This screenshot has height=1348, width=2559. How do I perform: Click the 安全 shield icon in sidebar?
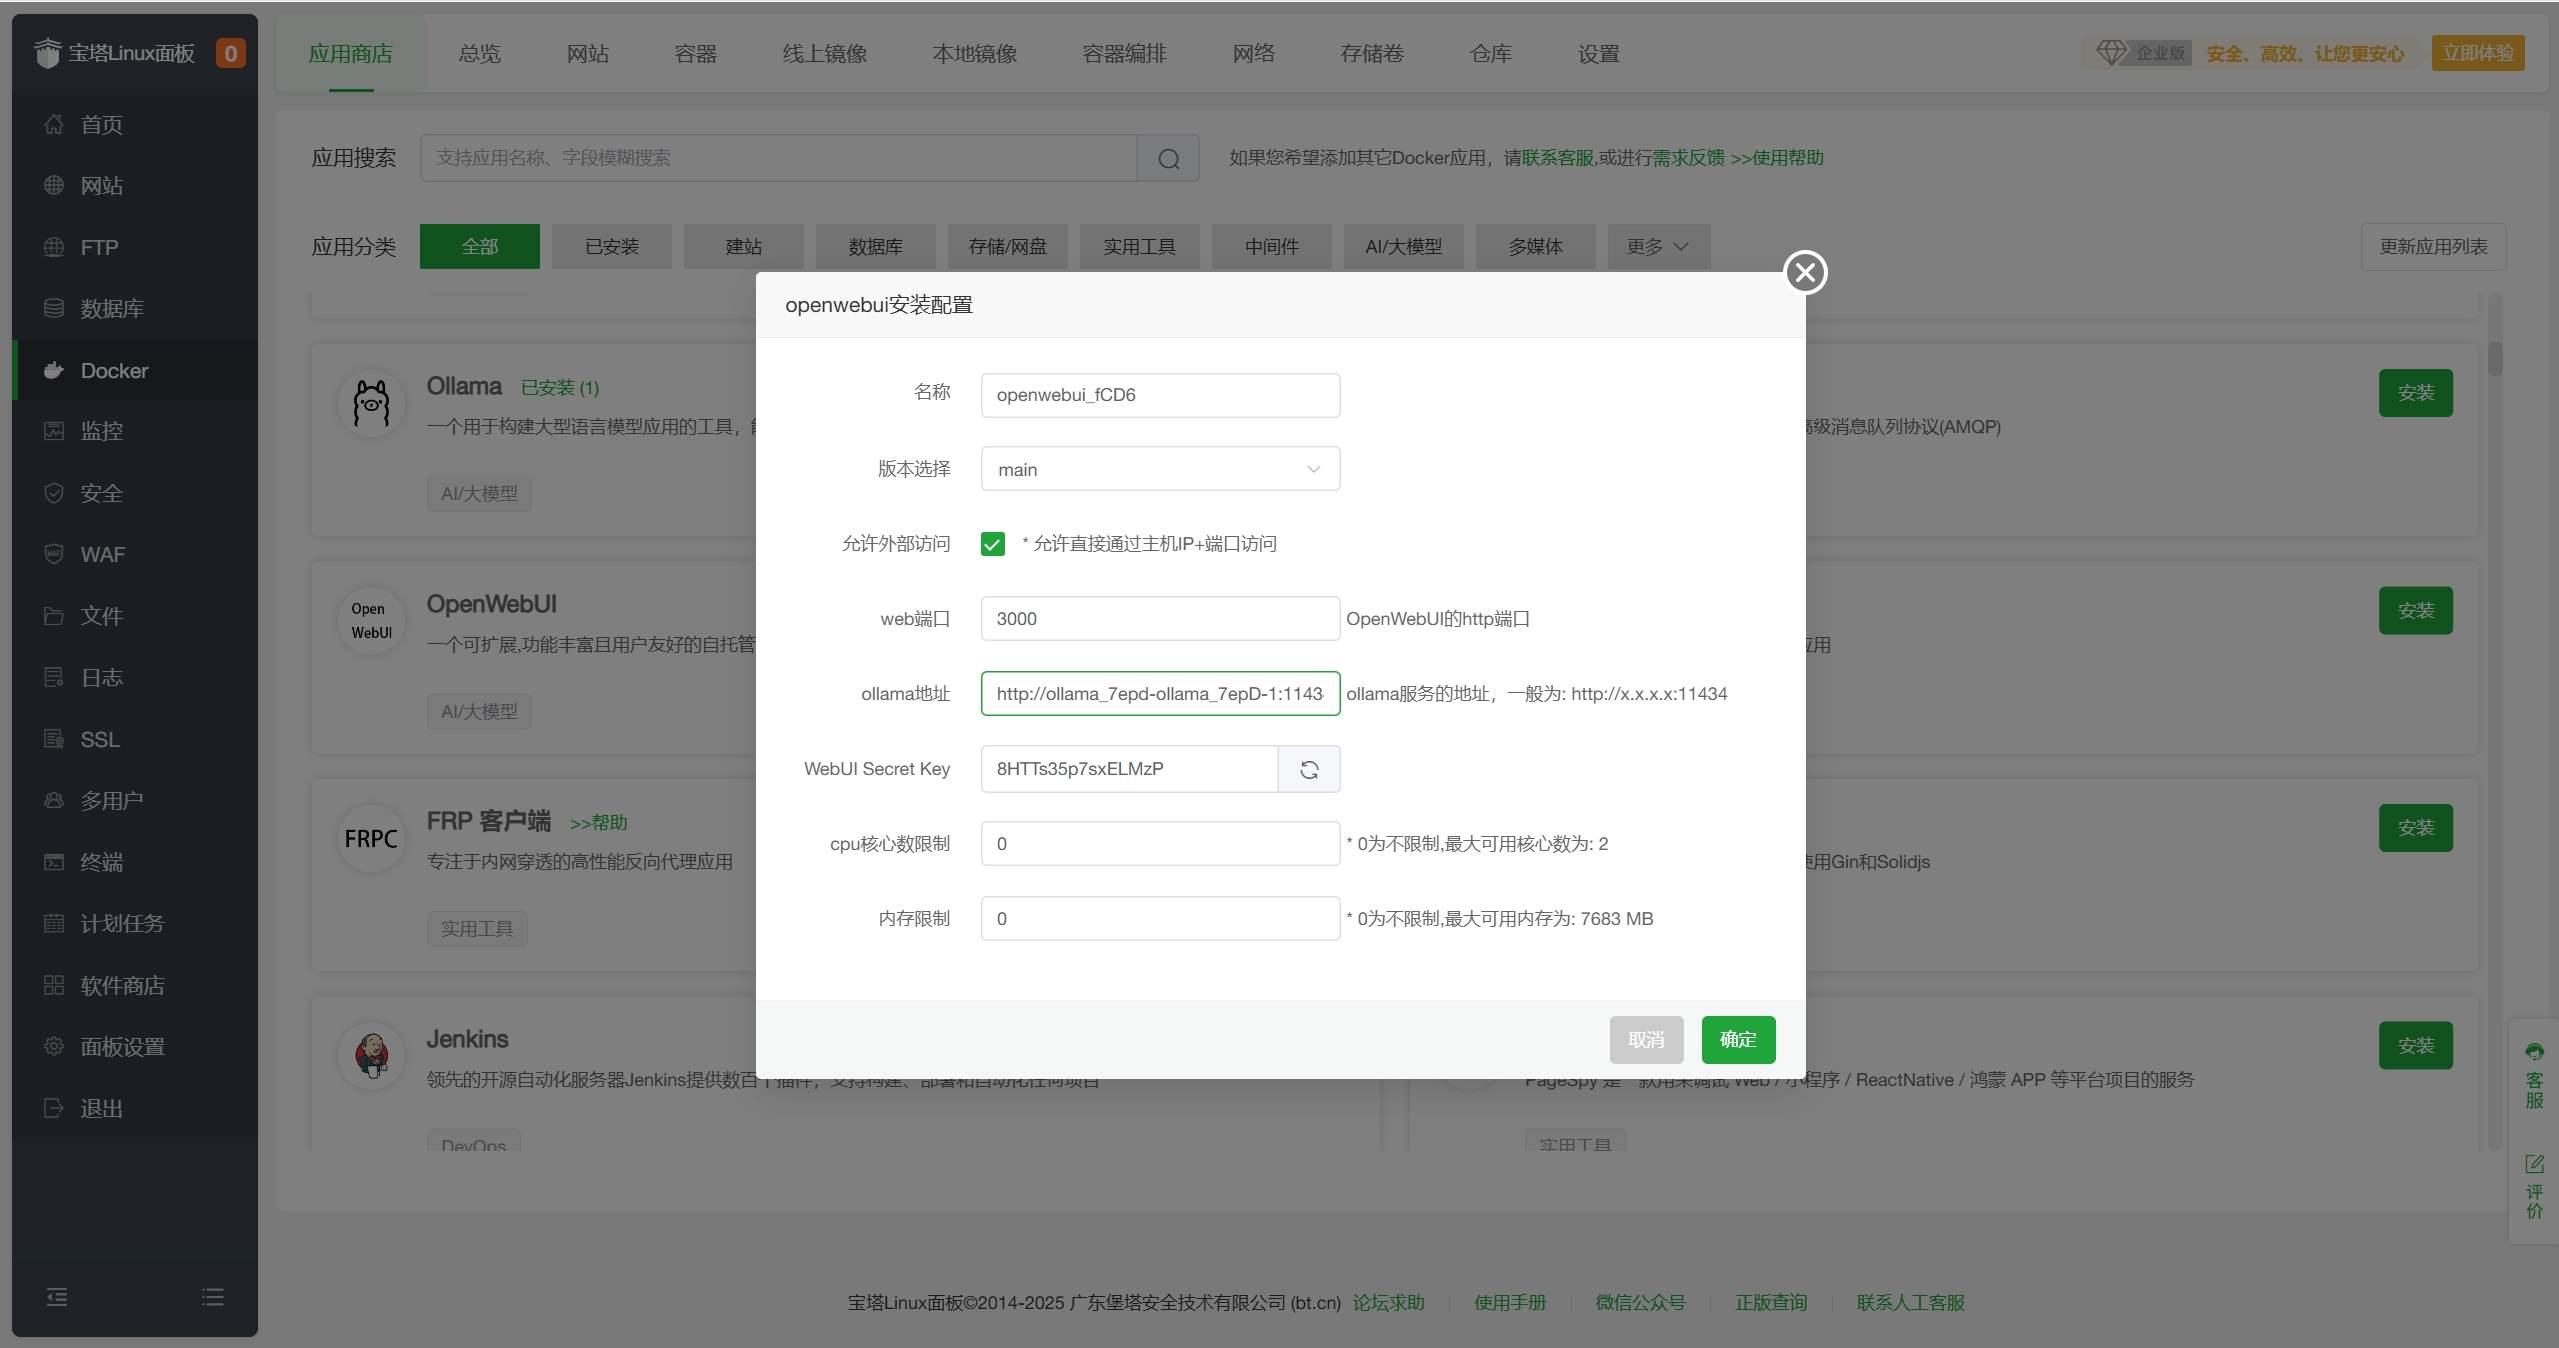coord(54,493)
